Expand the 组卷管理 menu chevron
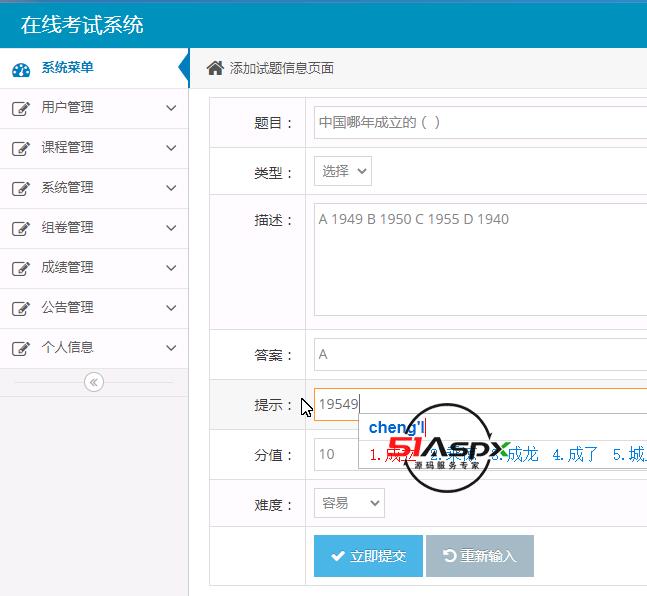Image resolution: width=647 pixels, height=596 pixels. pos(171,228)
